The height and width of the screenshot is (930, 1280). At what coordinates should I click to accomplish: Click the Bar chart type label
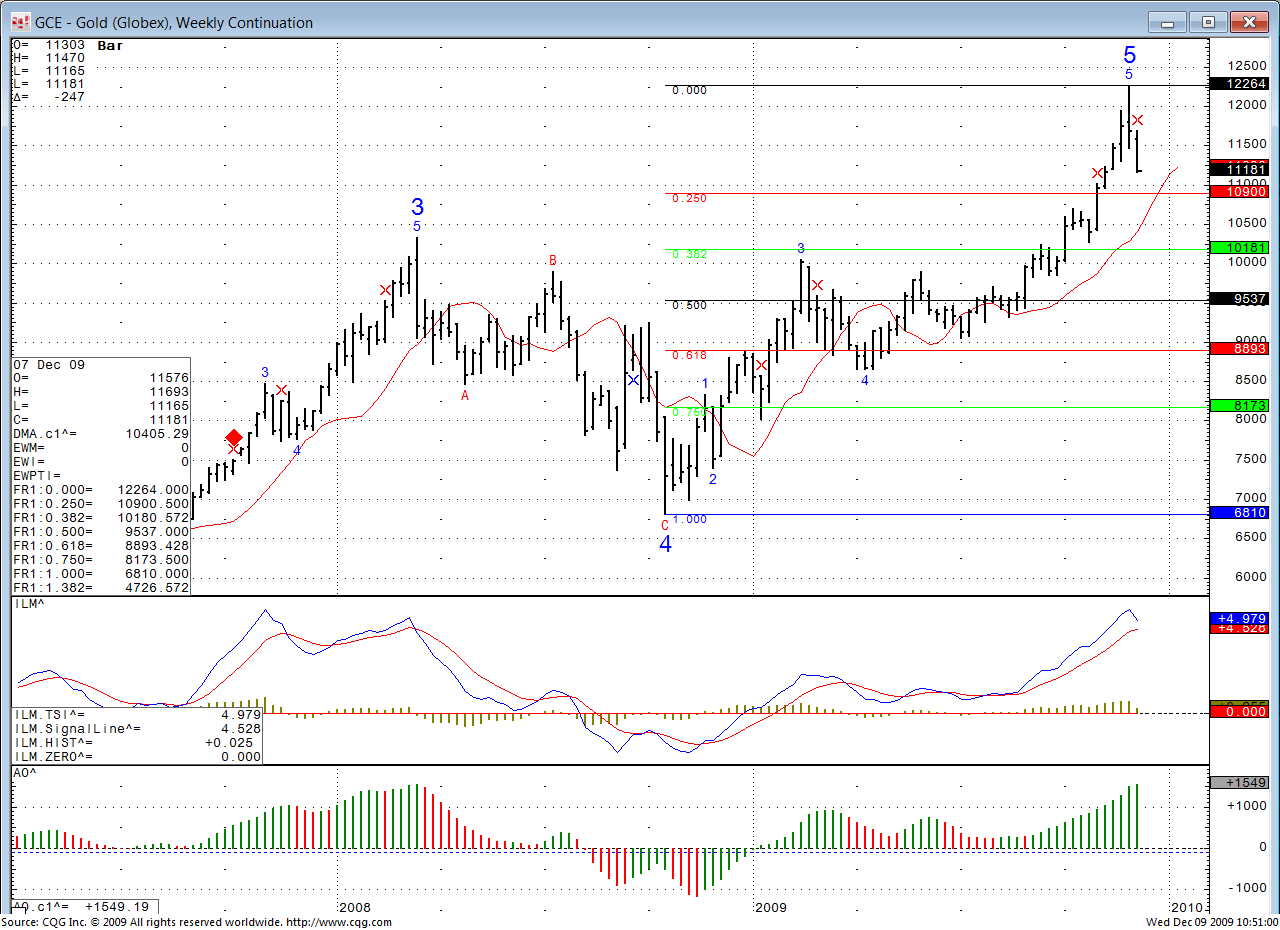click(110, 45)
